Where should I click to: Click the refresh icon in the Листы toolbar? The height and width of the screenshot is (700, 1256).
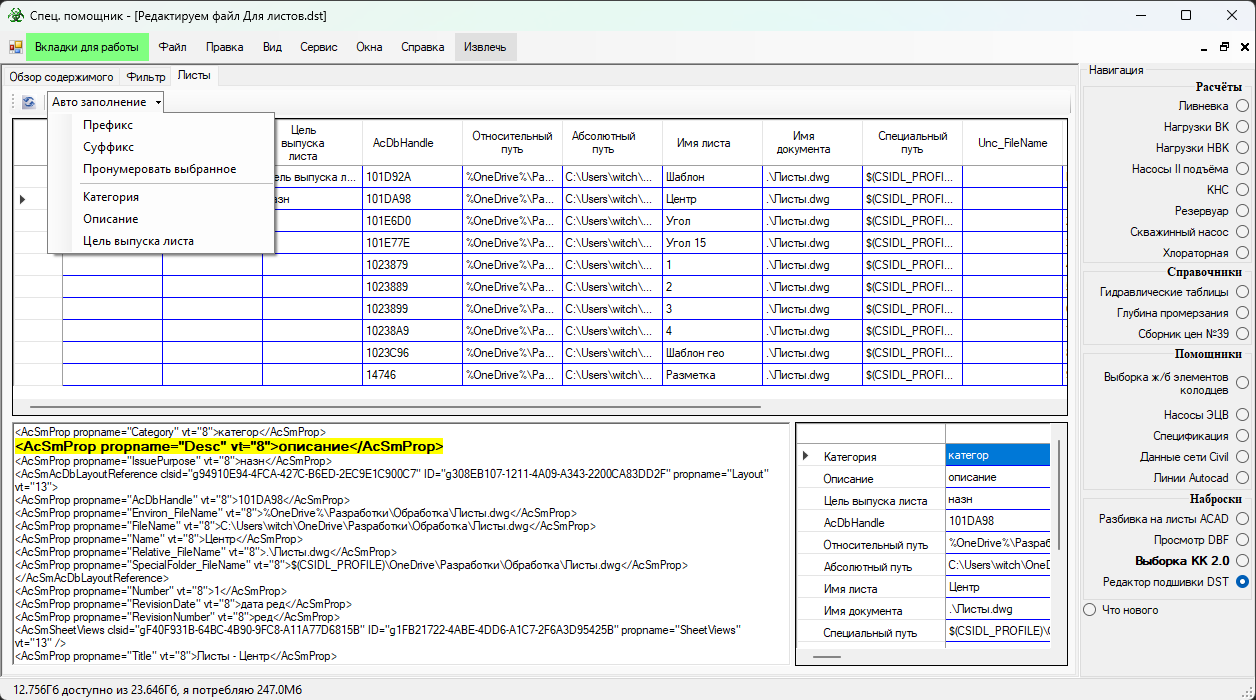click(29, 102)
